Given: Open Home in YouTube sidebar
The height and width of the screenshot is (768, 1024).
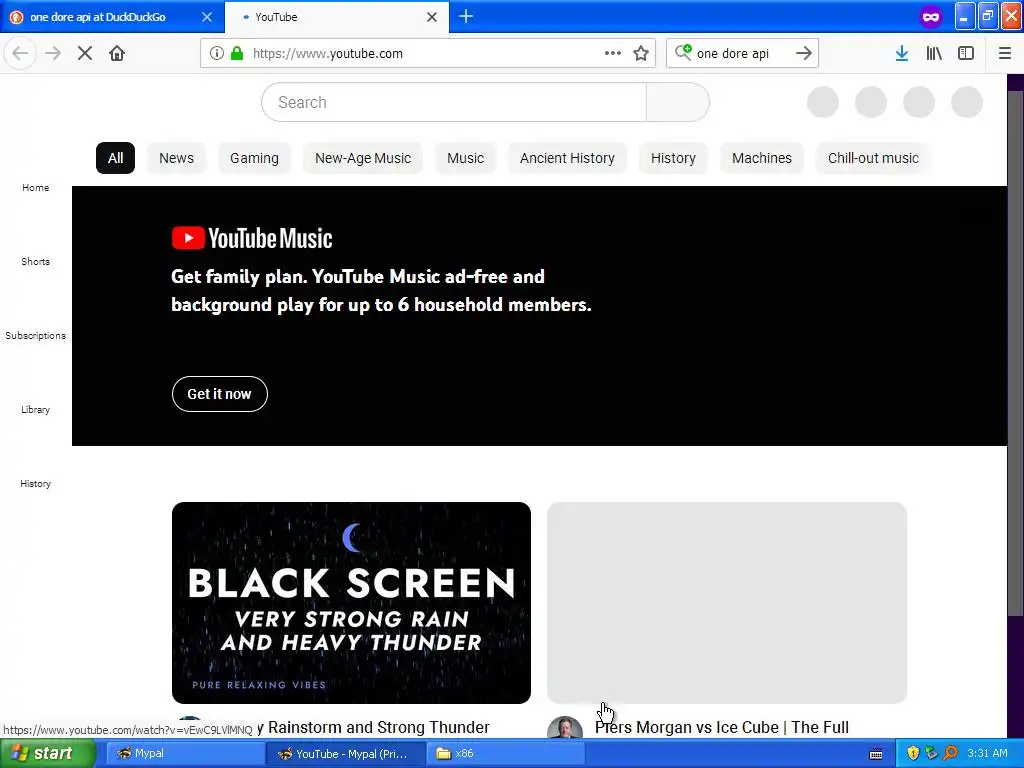Looking at the screenshot, I should click(35, 187).
